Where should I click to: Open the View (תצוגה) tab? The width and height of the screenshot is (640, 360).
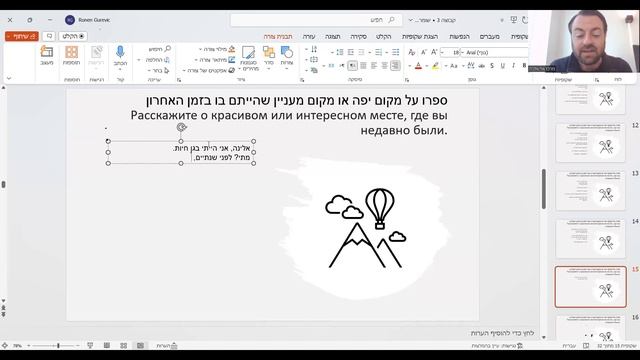[333, 36]
